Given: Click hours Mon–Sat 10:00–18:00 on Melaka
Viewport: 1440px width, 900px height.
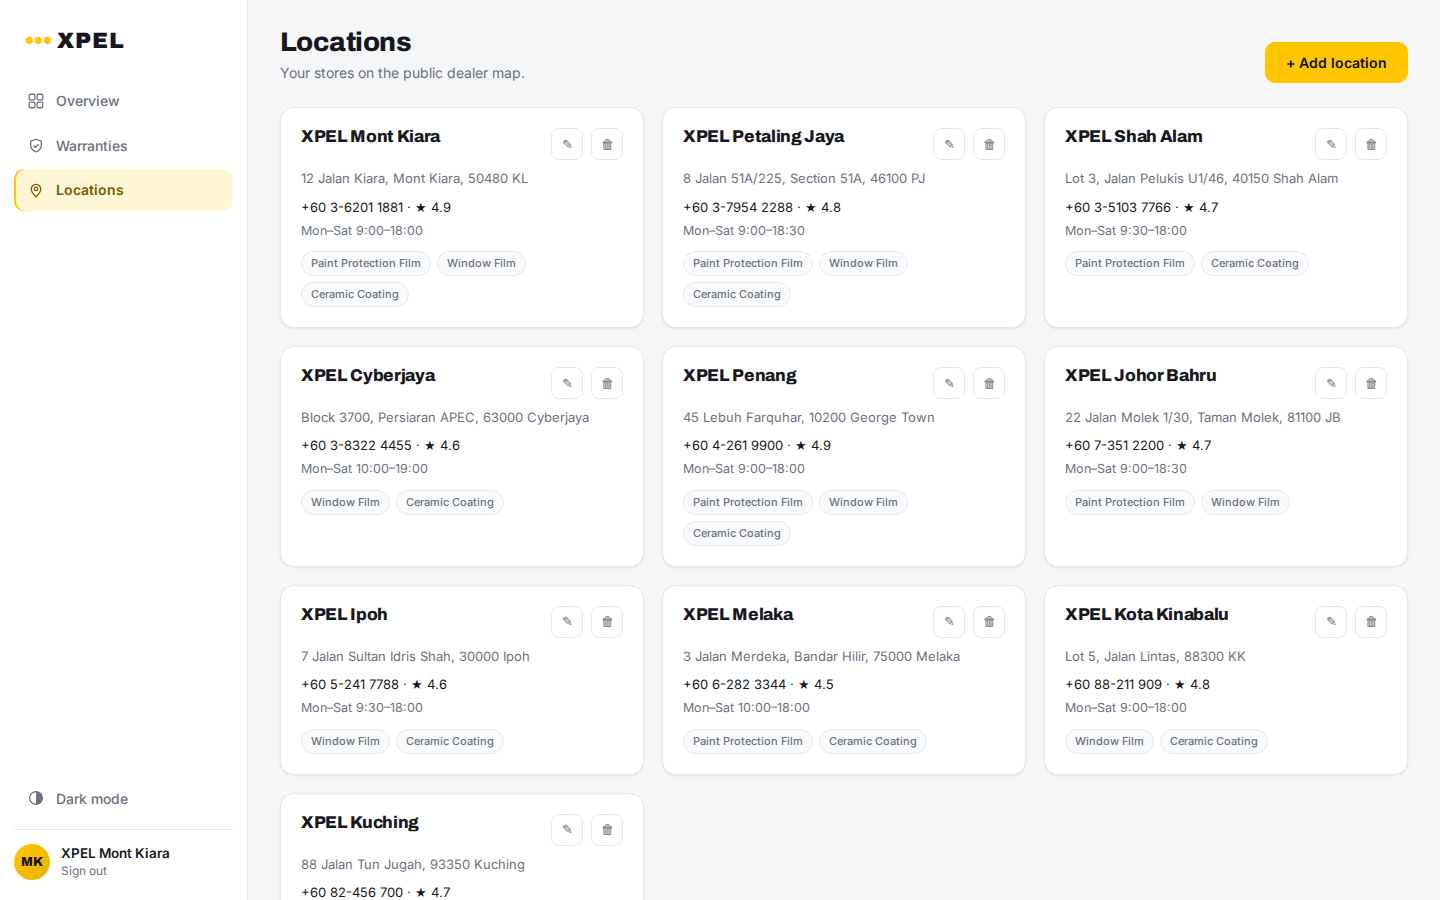Looking at the screenshot, I should pyautogui.click(x=746, y=708).
